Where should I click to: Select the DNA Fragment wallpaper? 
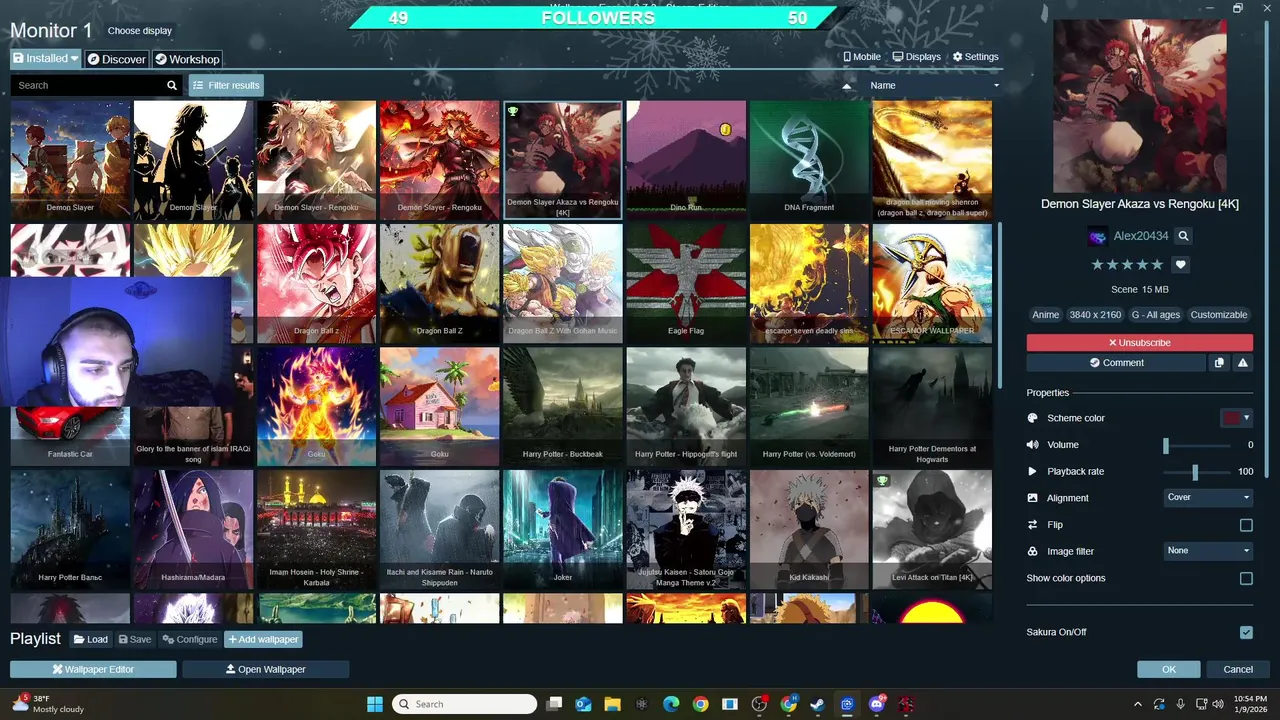click(x=809, y=160)
